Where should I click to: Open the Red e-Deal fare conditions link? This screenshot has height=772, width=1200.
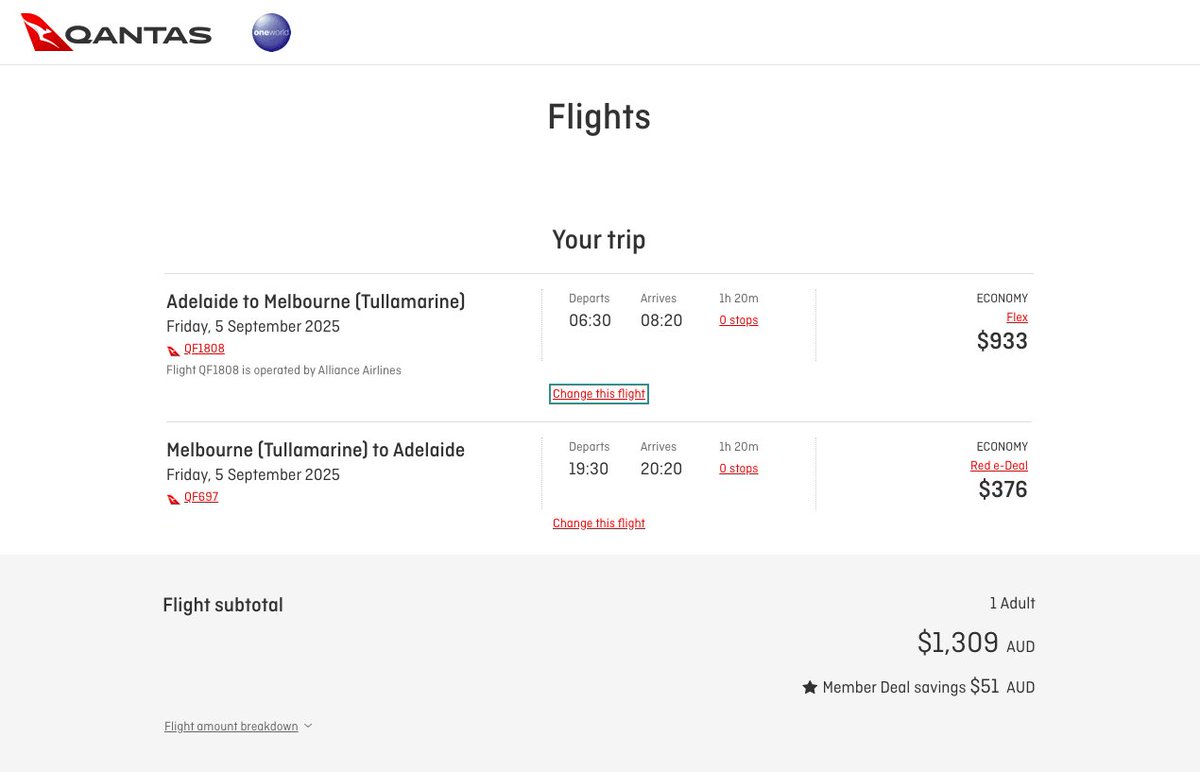coord(999,466)
